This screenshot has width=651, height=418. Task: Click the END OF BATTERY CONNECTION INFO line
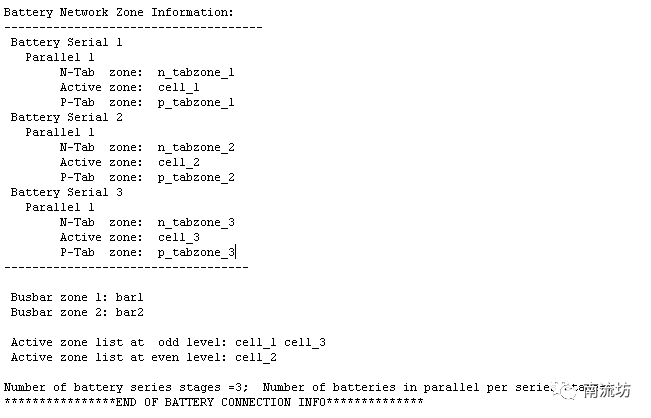click(x=213, y=402)
